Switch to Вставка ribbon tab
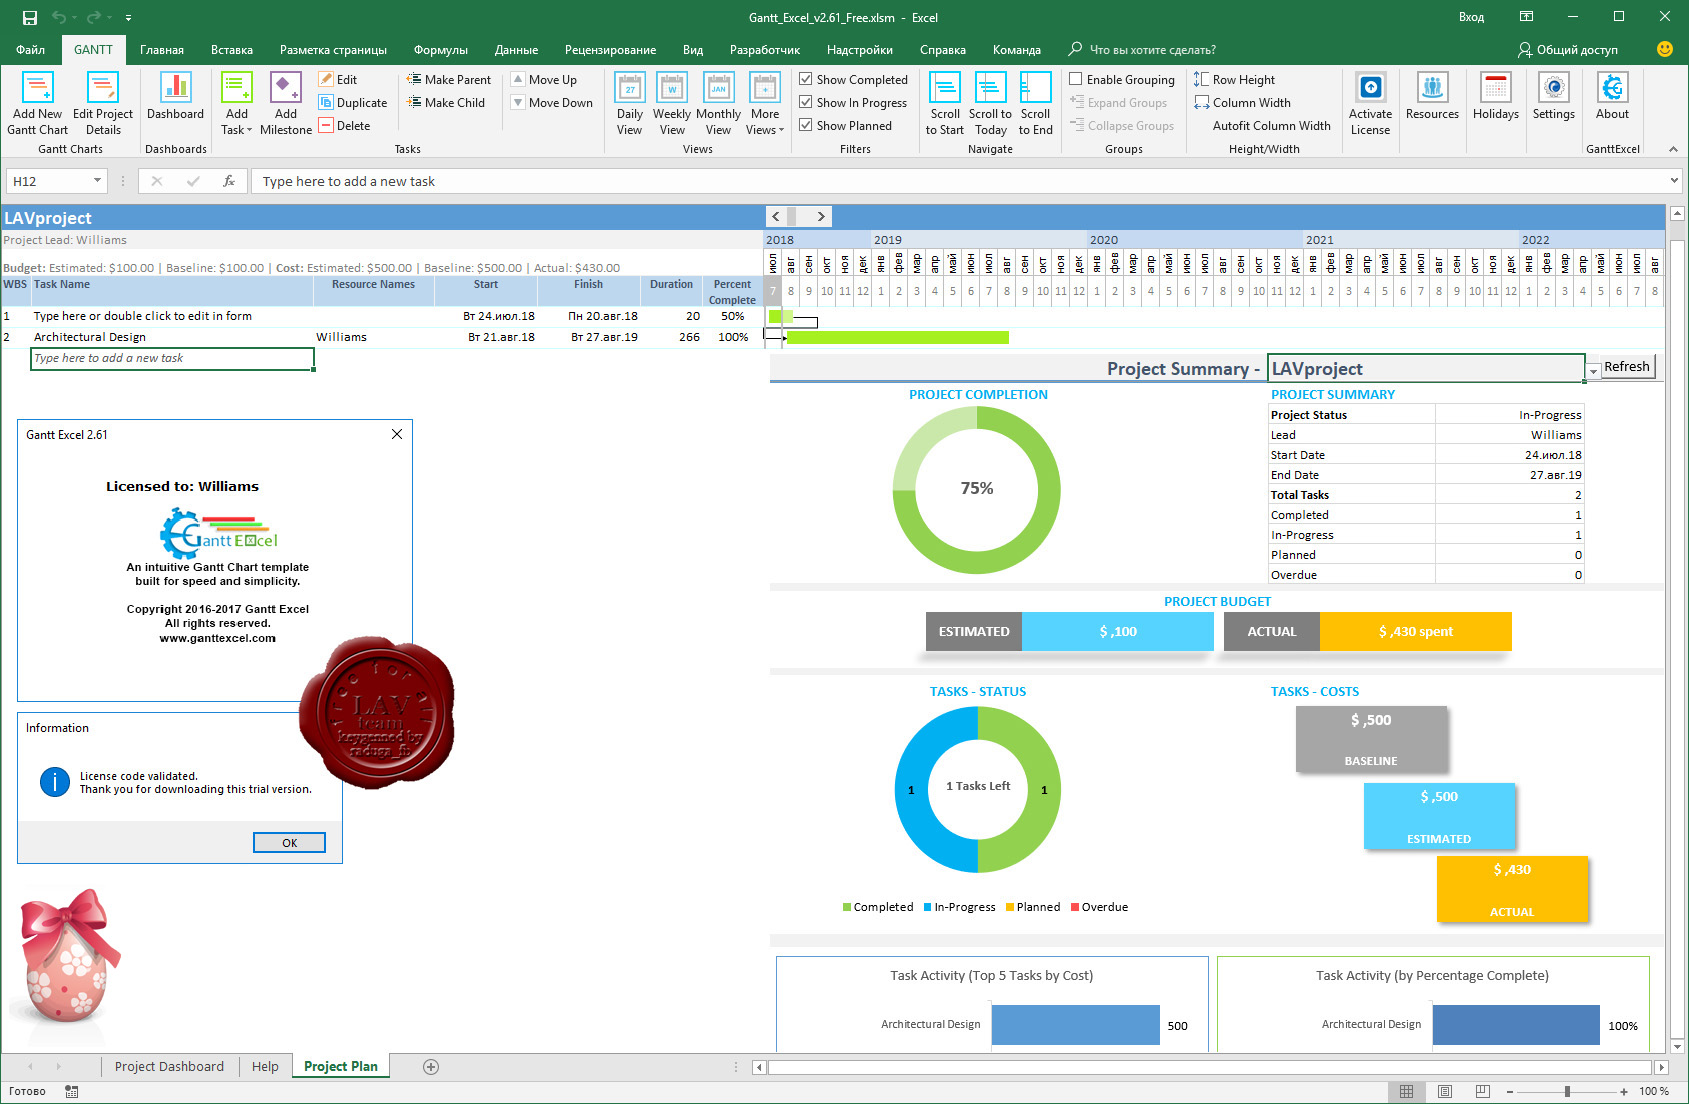 (x=232, y=49)
